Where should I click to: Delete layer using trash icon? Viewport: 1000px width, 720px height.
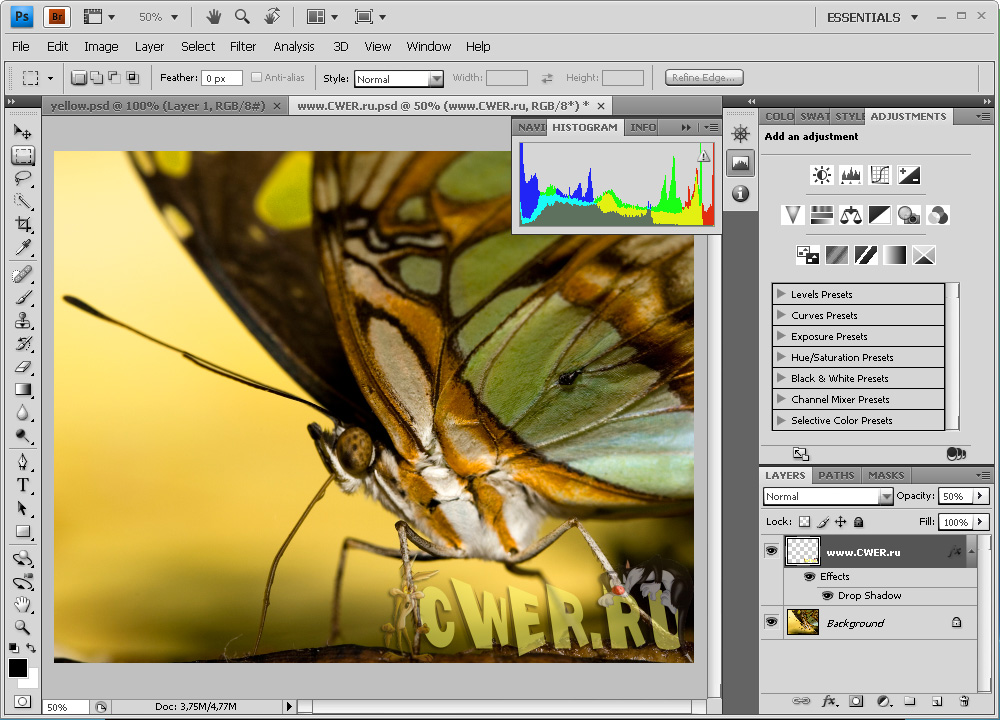click(964, 702)
